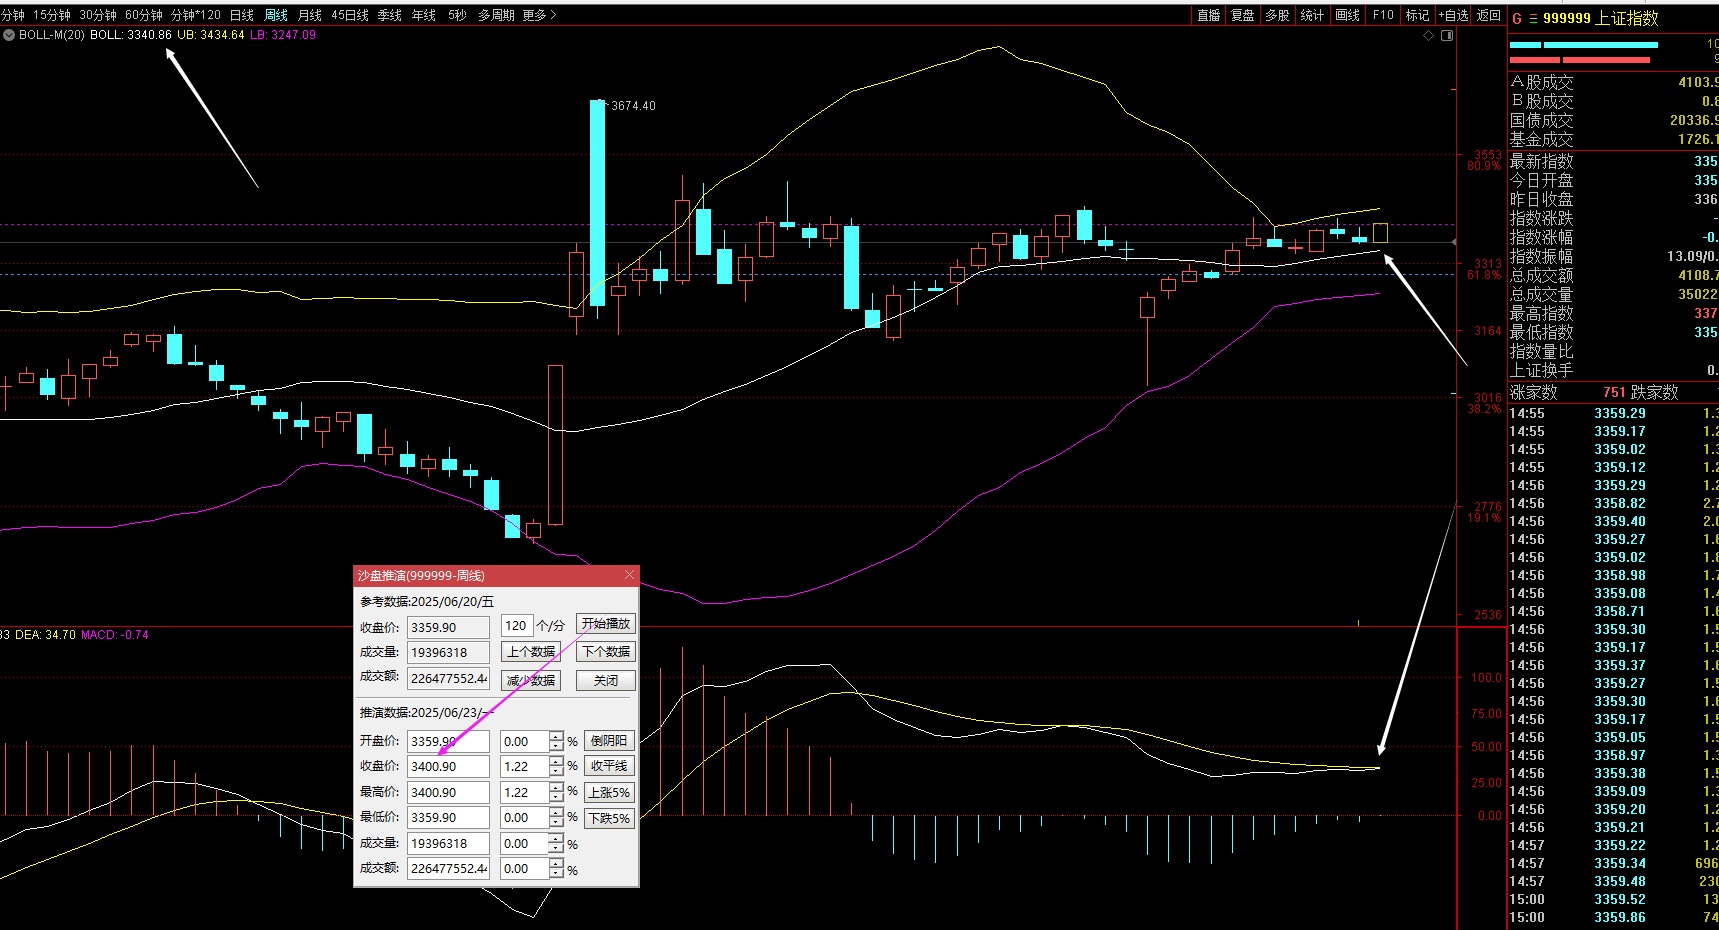1719x930 pixels.
Task: Select the 周线 weekly chart tab
Action: (x=276, y=15)
